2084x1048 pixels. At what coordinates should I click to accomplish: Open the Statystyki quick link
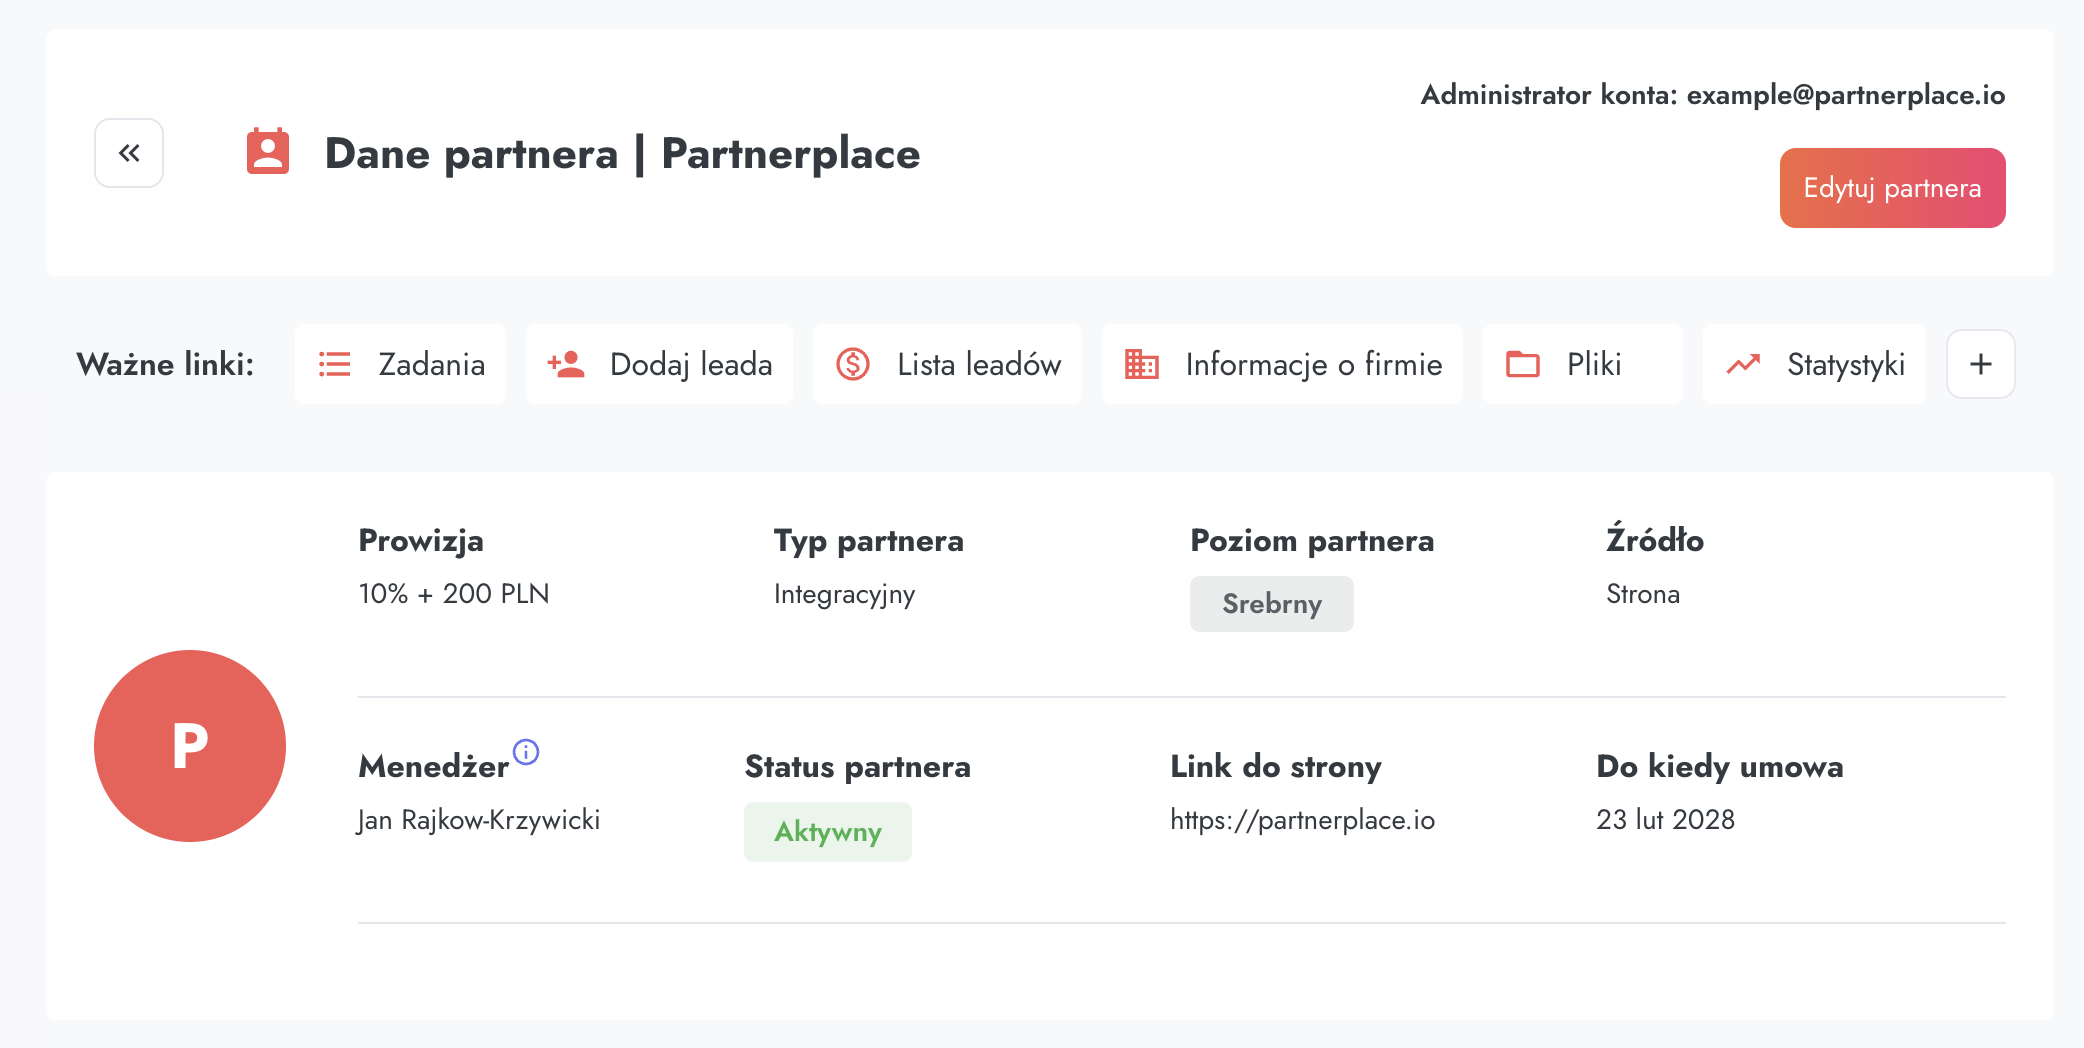coord(1845,364)
